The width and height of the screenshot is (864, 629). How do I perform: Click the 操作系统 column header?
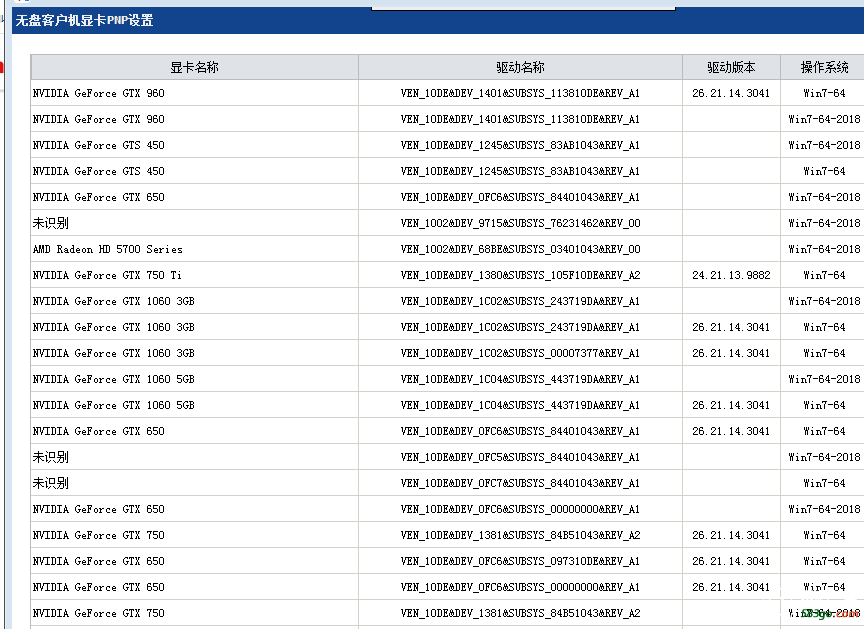coord(824,67)
